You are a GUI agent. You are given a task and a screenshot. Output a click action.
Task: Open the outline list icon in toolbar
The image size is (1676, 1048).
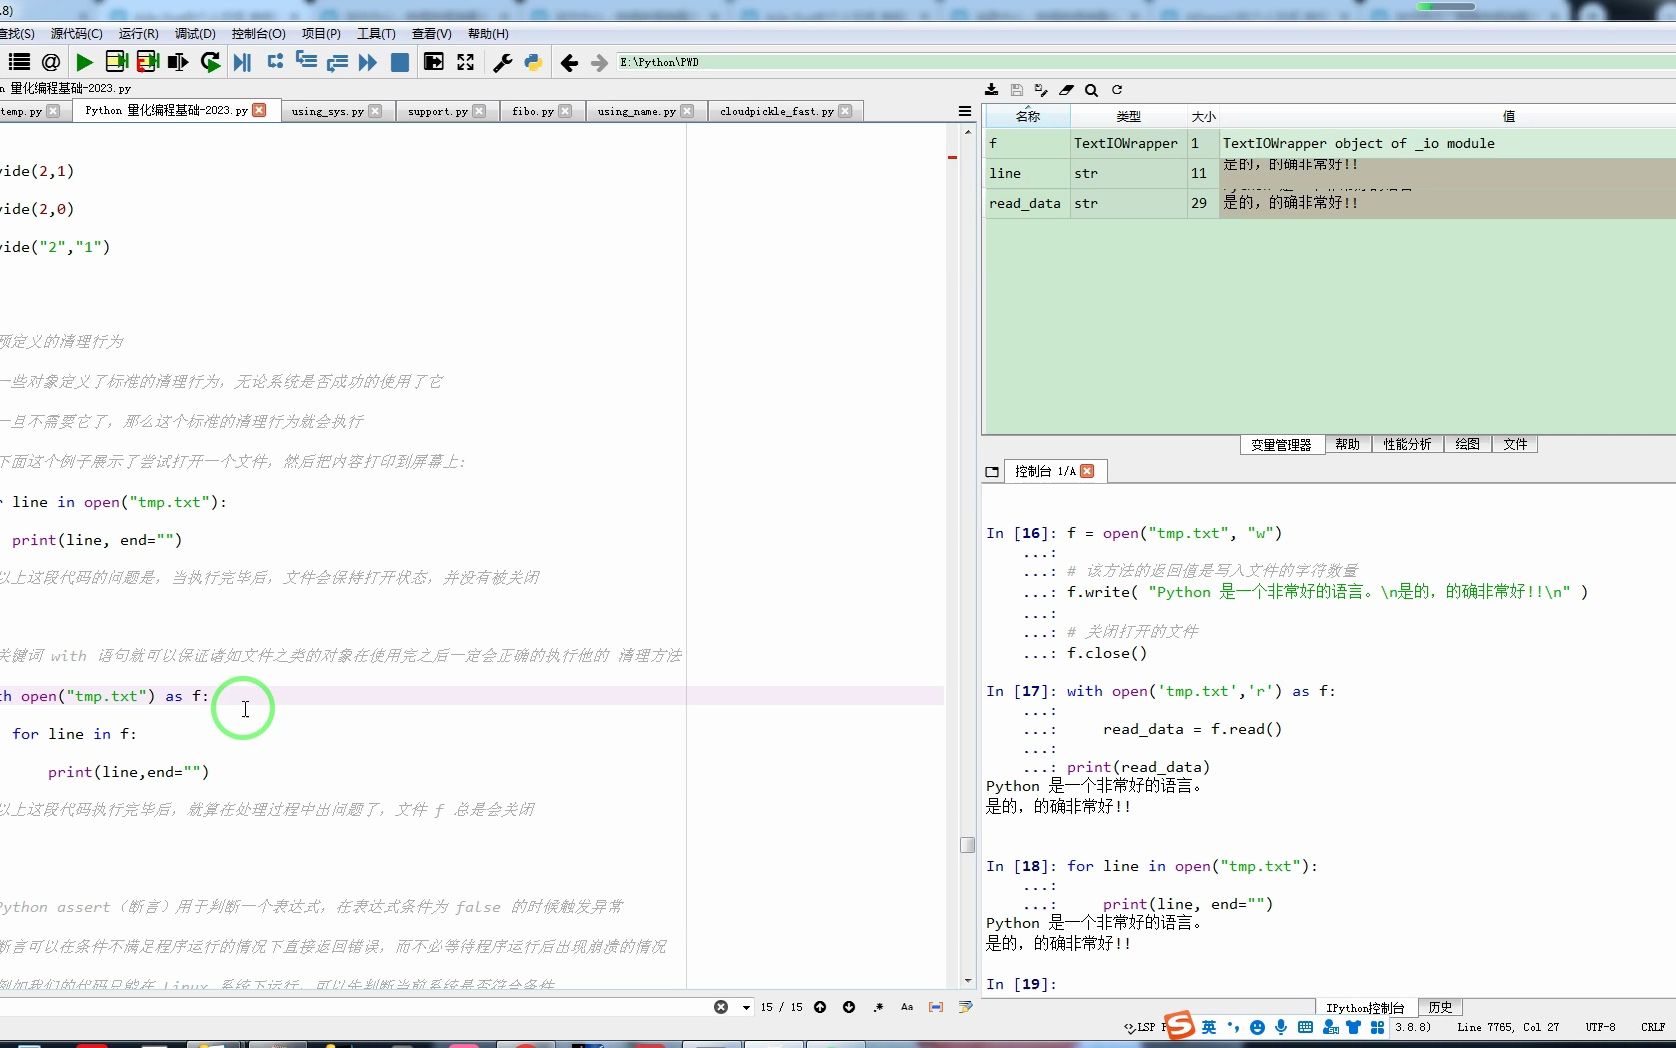(x=19, y=62)
